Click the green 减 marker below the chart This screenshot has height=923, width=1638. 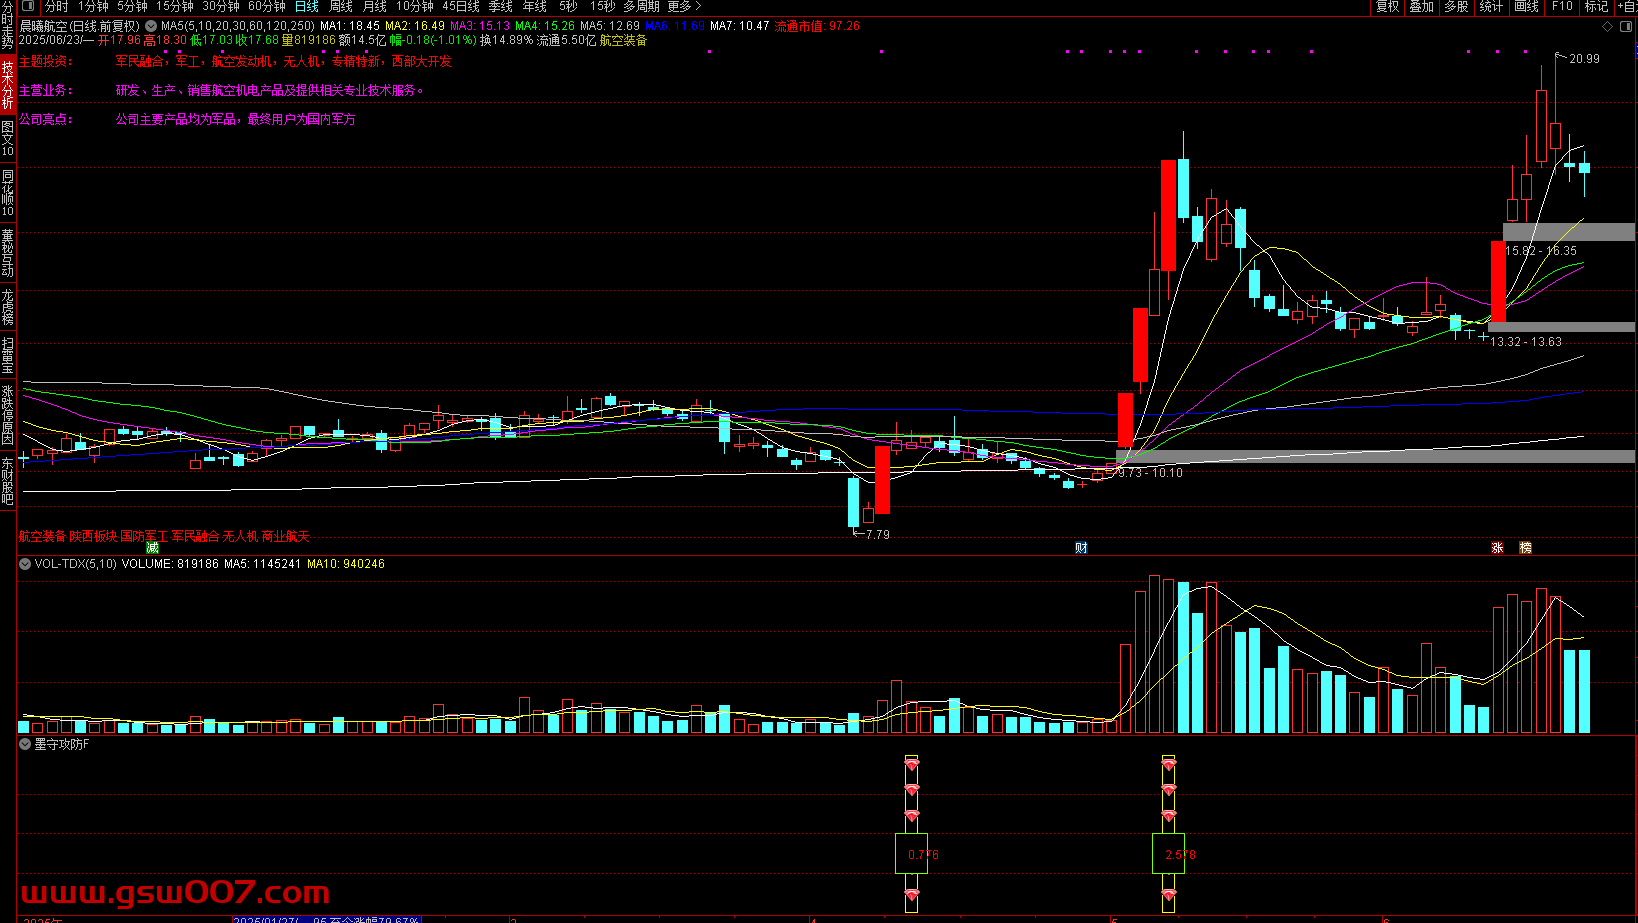pos(152,548)
